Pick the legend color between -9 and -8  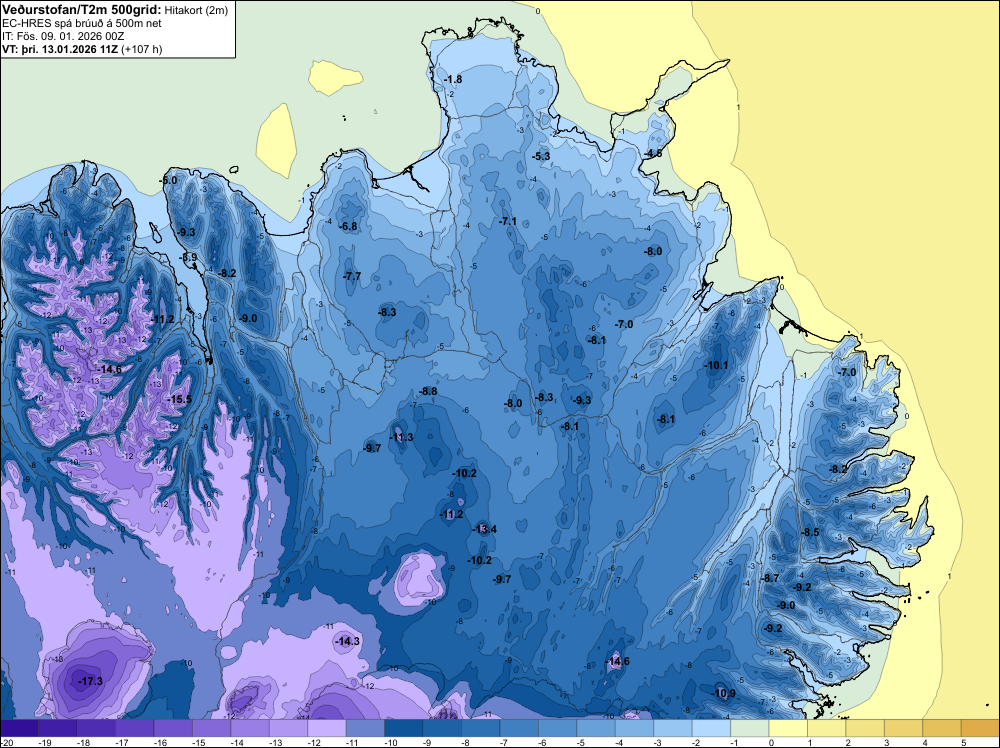[x=442, y=728]
